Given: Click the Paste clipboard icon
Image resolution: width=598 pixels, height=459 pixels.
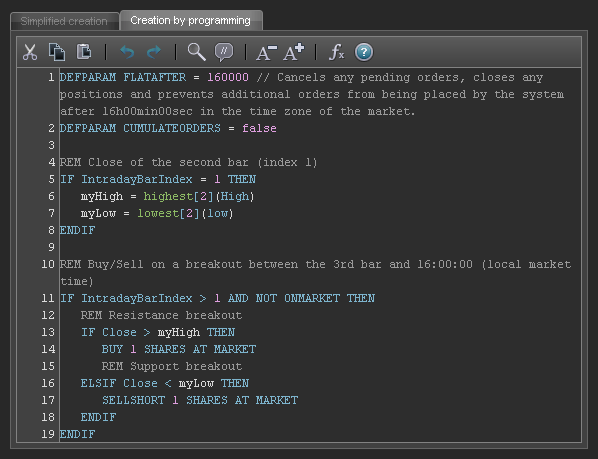Looking at the screenshot, I should coord(84,52).
